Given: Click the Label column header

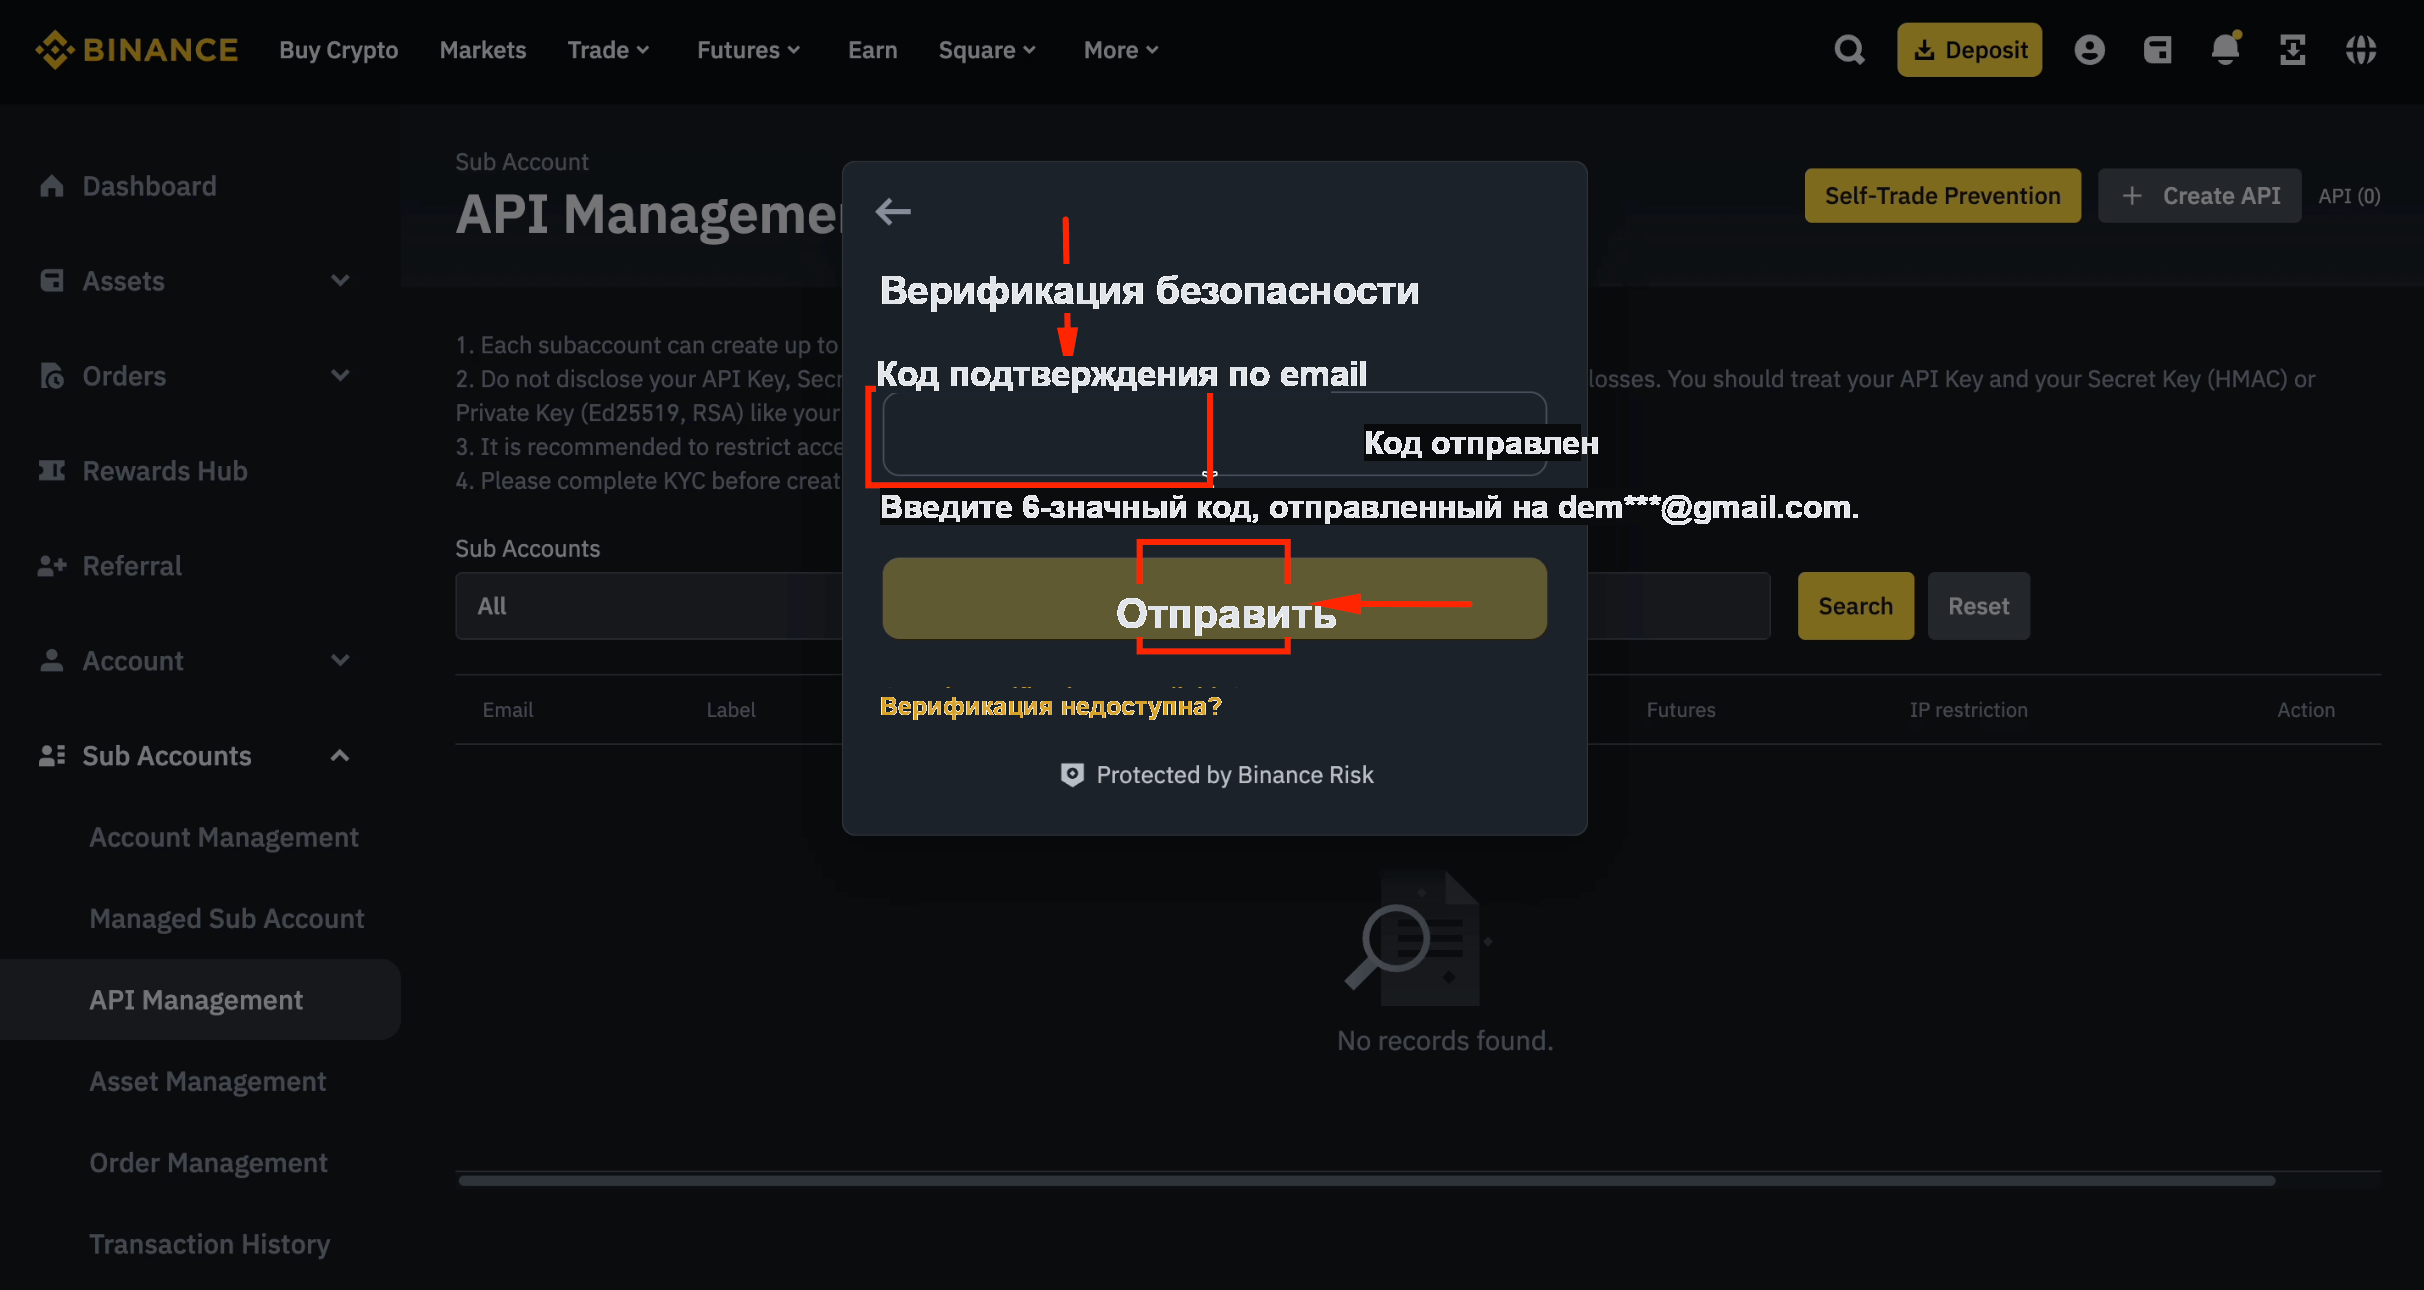Looking at the screenshot, I should tap(731, 710).
